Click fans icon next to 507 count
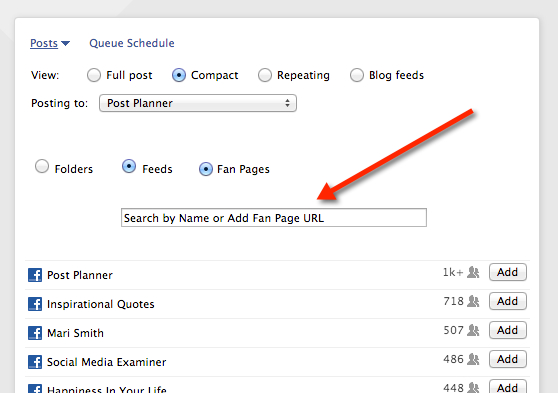The image size is (558, 393). tap(473, 330)
